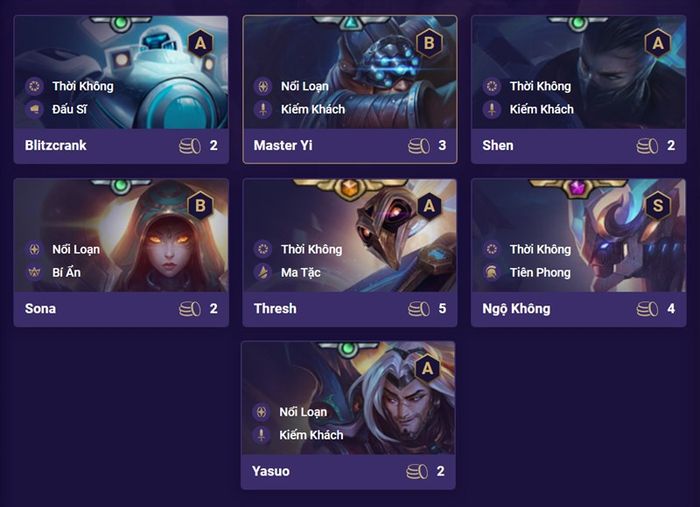
Task: Click the Tiên Phong helmet icon on Ngộ Không
Action: pyautogui.click(x=492, y=272)
